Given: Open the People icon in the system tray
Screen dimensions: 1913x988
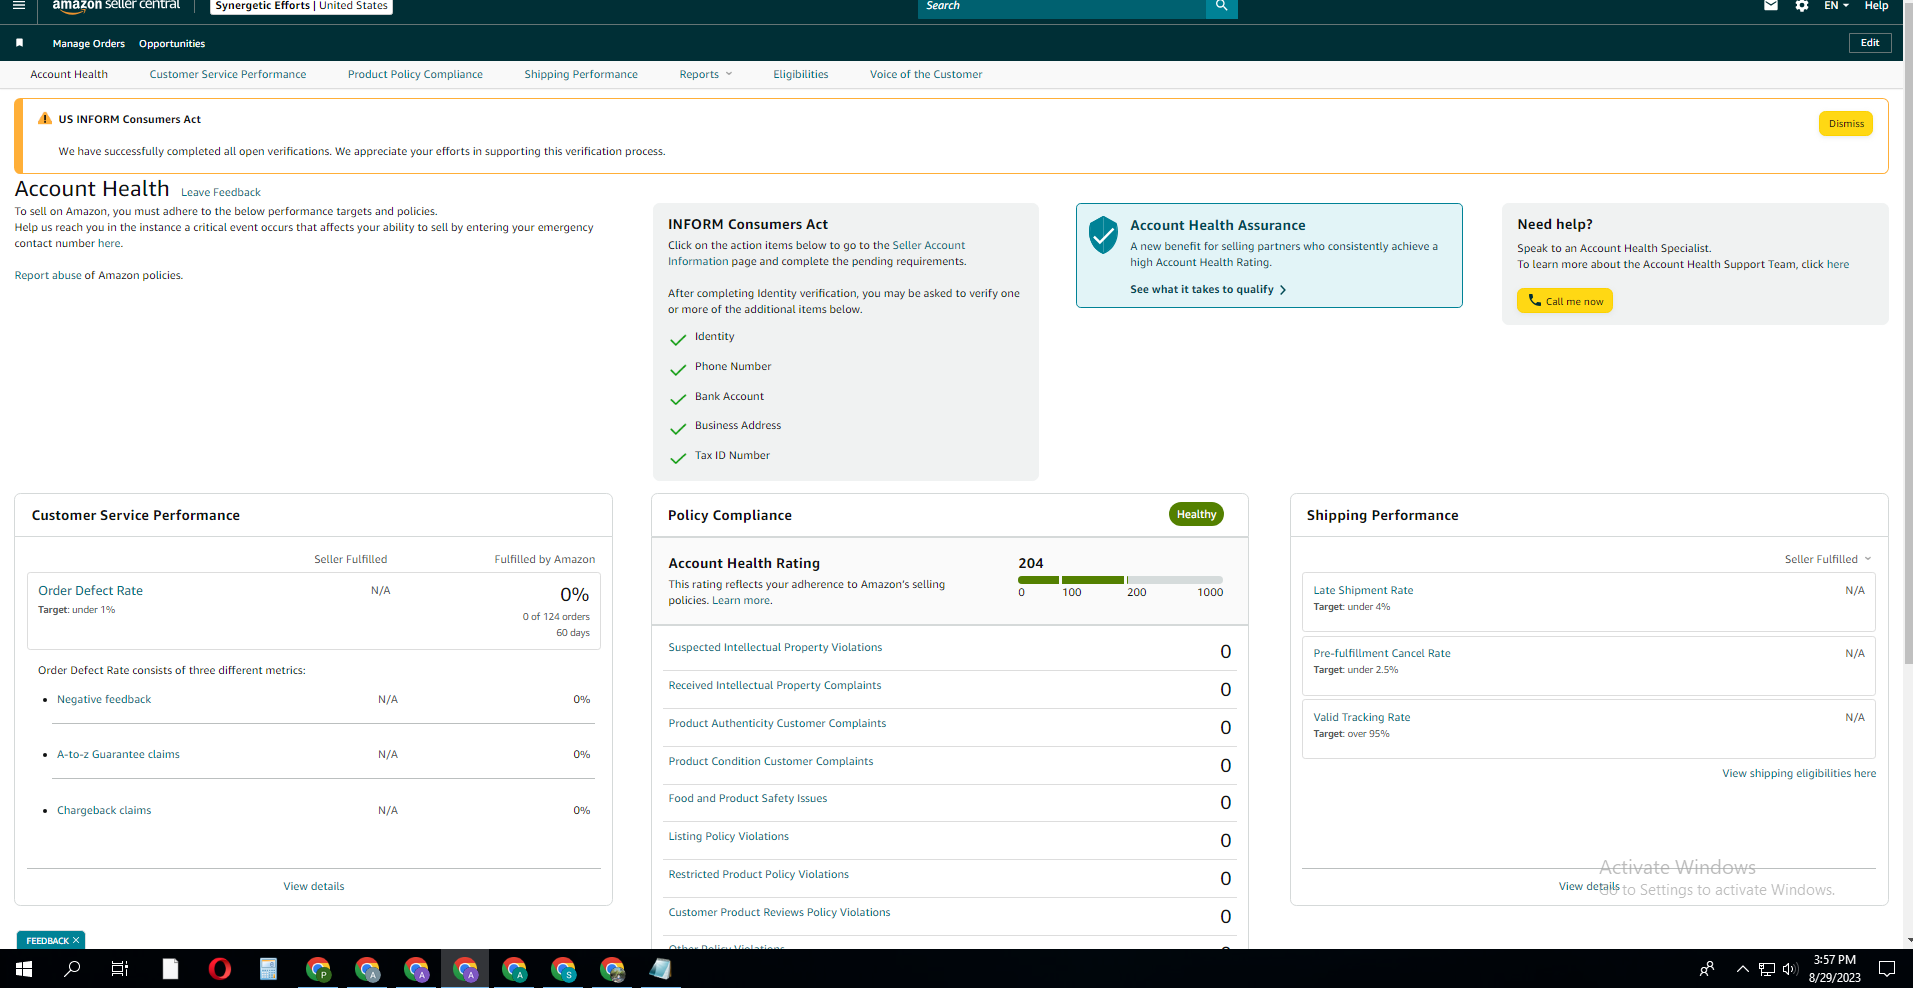Looking at the screenshot, I should 1707,969.
